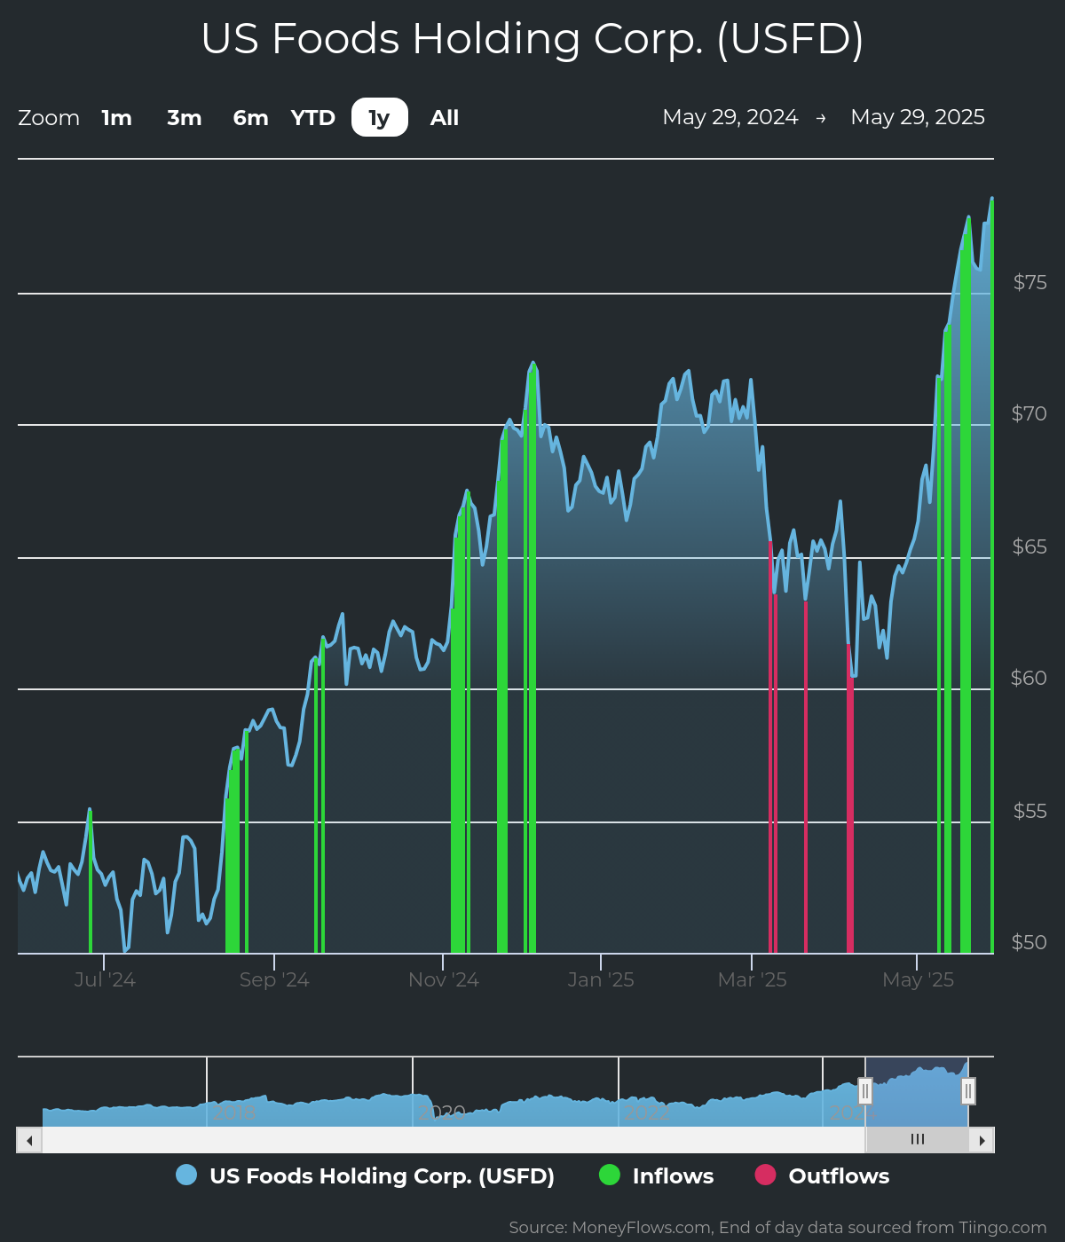Click the $75 axis label
1065x1242 pixels.
1030,282
